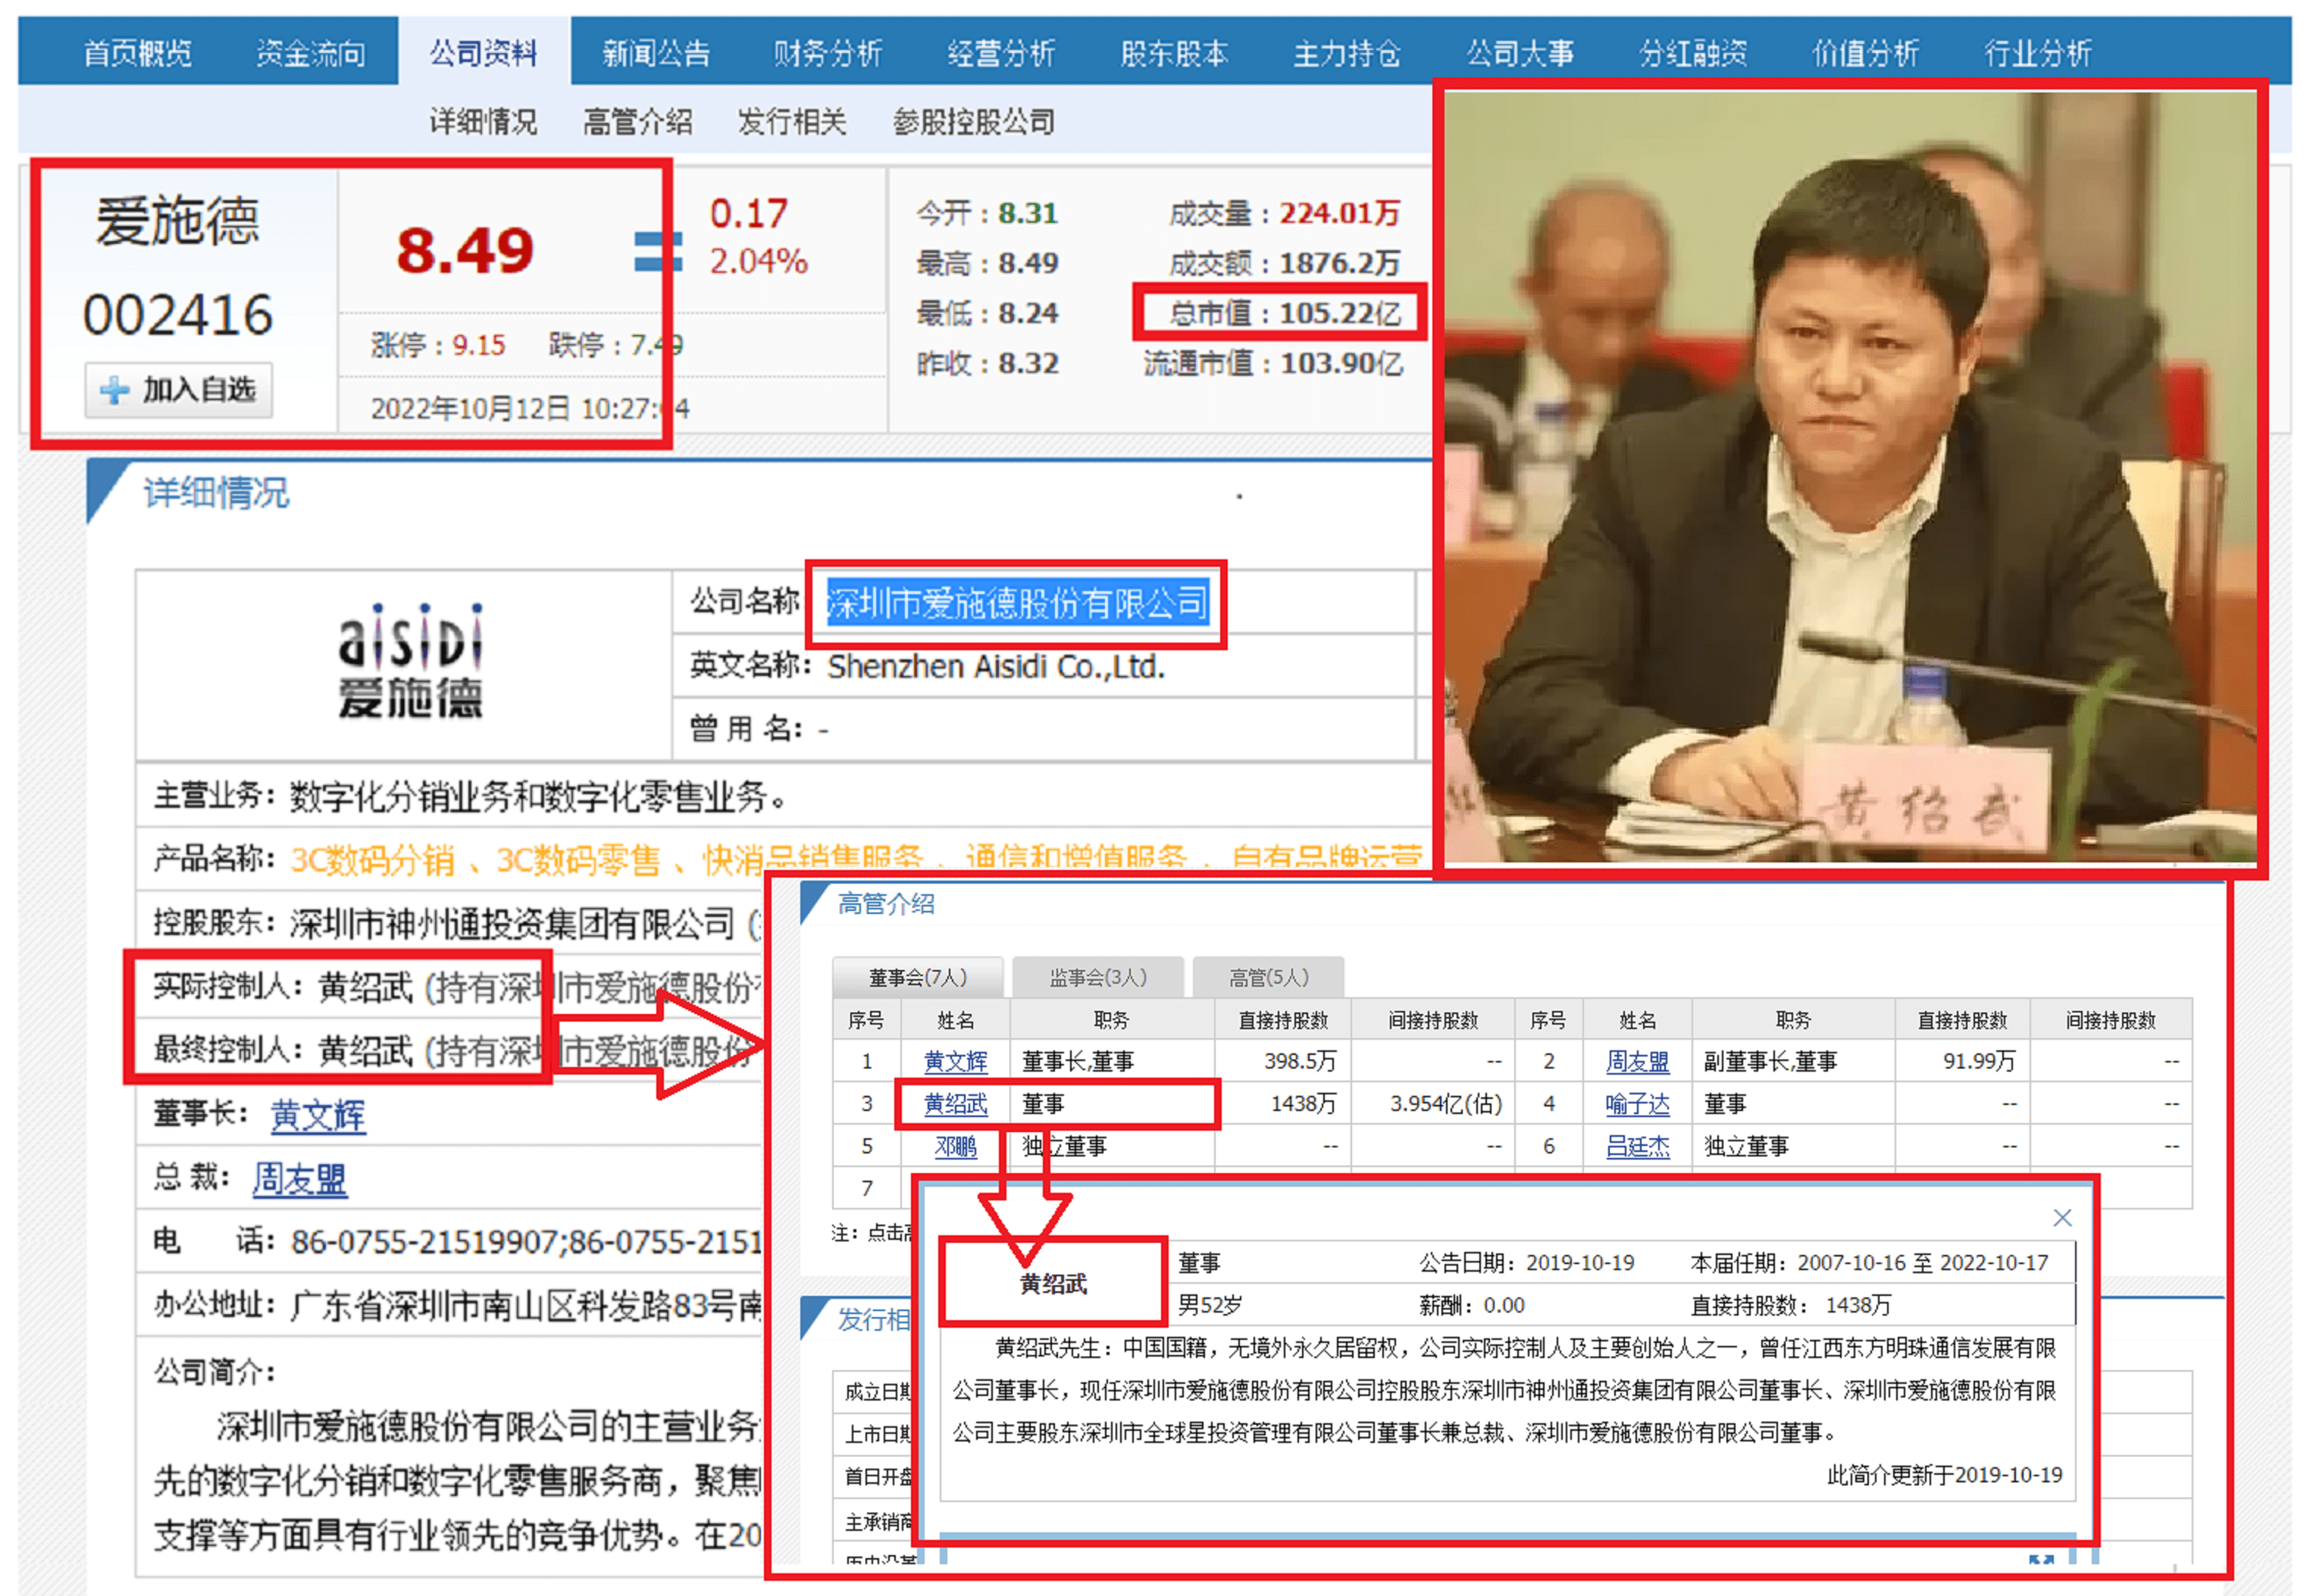The width and height of the screenshot is (2310, 1596).
Task: Open chairman 黄文辉 link in company details
Action: 318,1115
